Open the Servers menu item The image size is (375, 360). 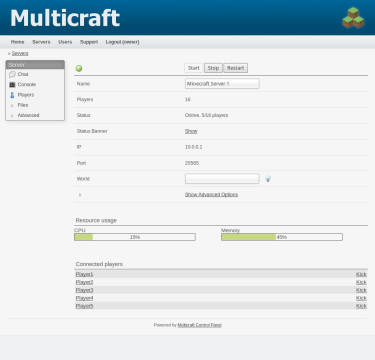pos(41,42)
